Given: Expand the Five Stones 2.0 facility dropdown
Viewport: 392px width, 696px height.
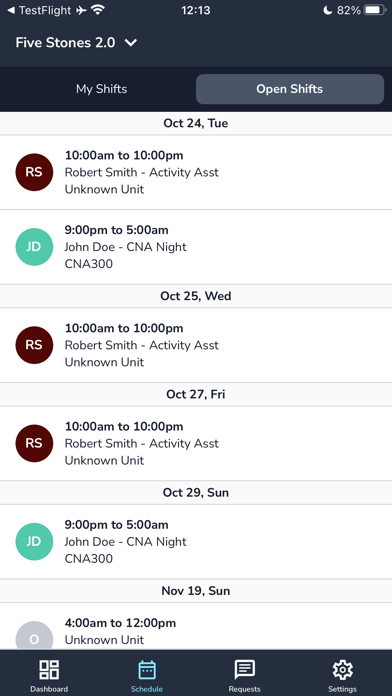Looking at the screenshot, I should [x=76, y=43].
